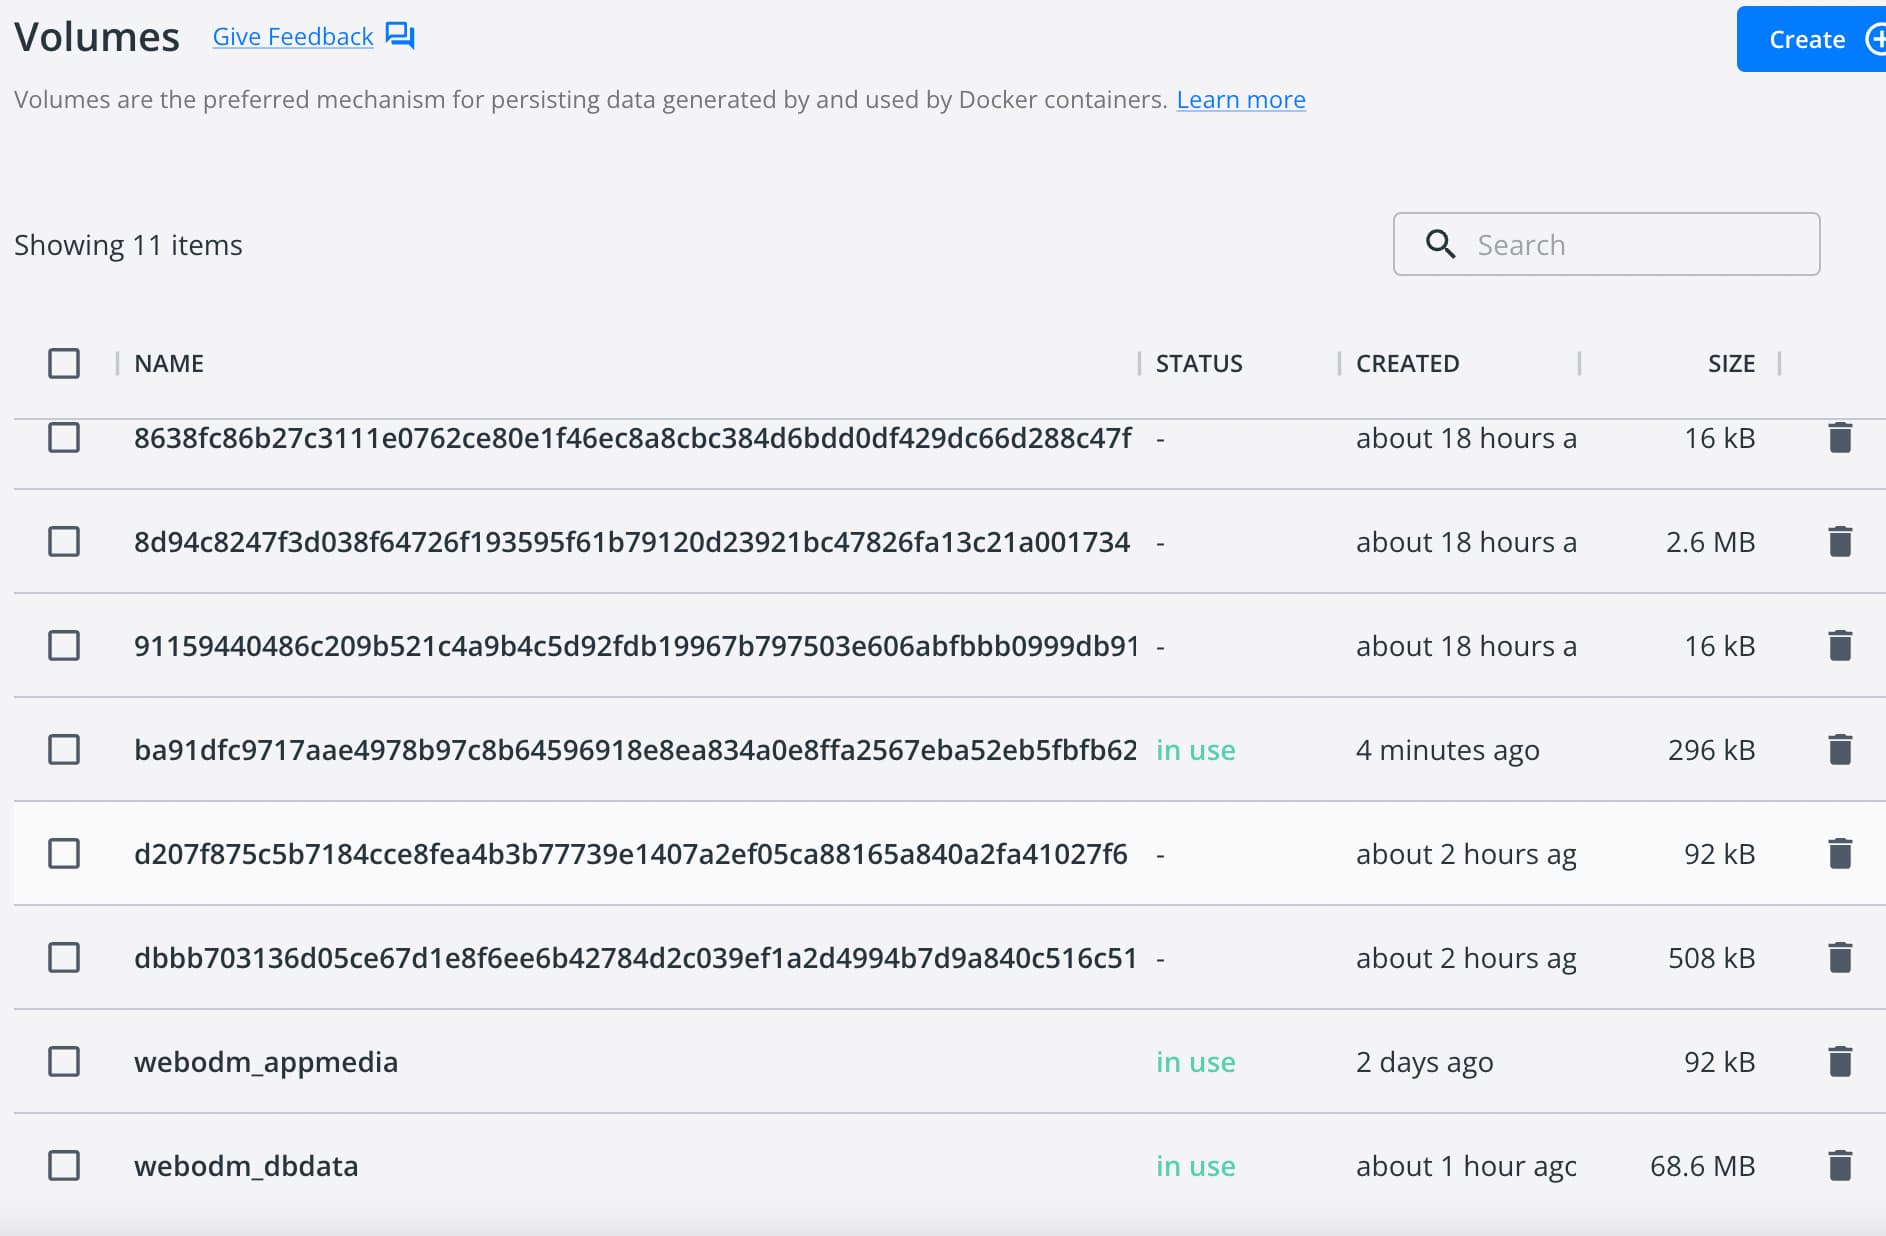Click the search magnifier icon
This screenshot has height=1236, width=1886.
[x=1440, y=243]
